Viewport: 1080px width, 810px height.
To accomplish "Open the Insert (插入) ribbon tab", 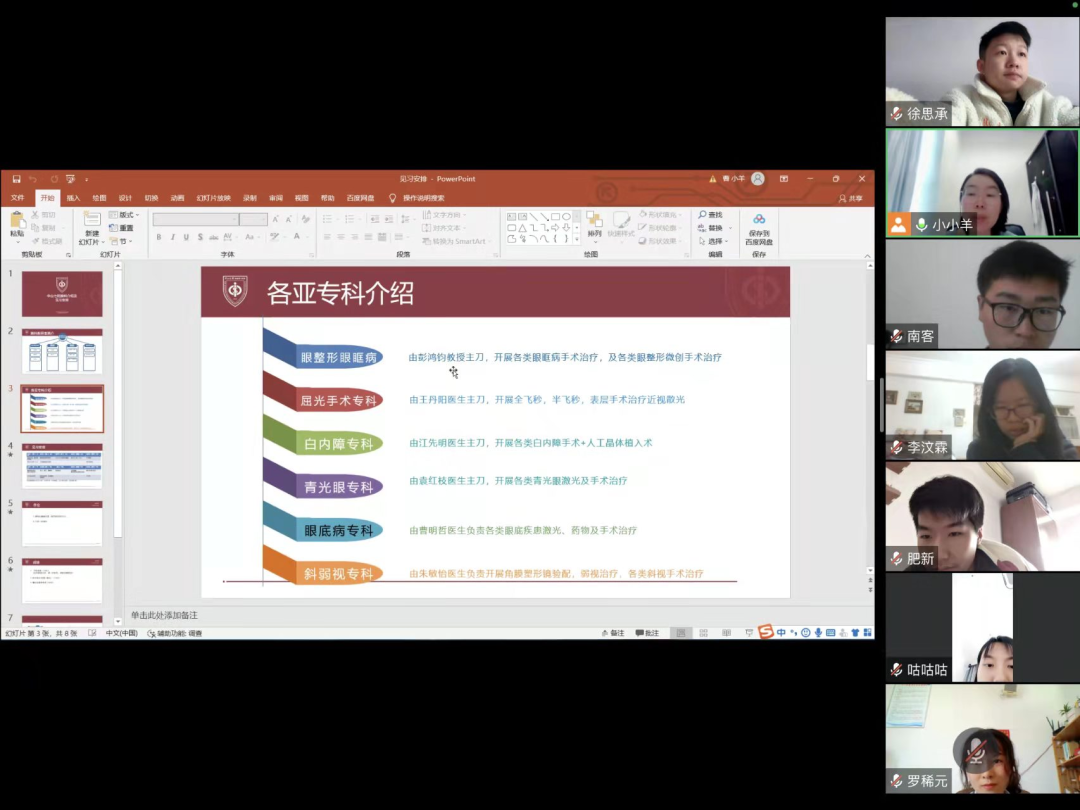I will pyautogui.click(x=73, y=198).
